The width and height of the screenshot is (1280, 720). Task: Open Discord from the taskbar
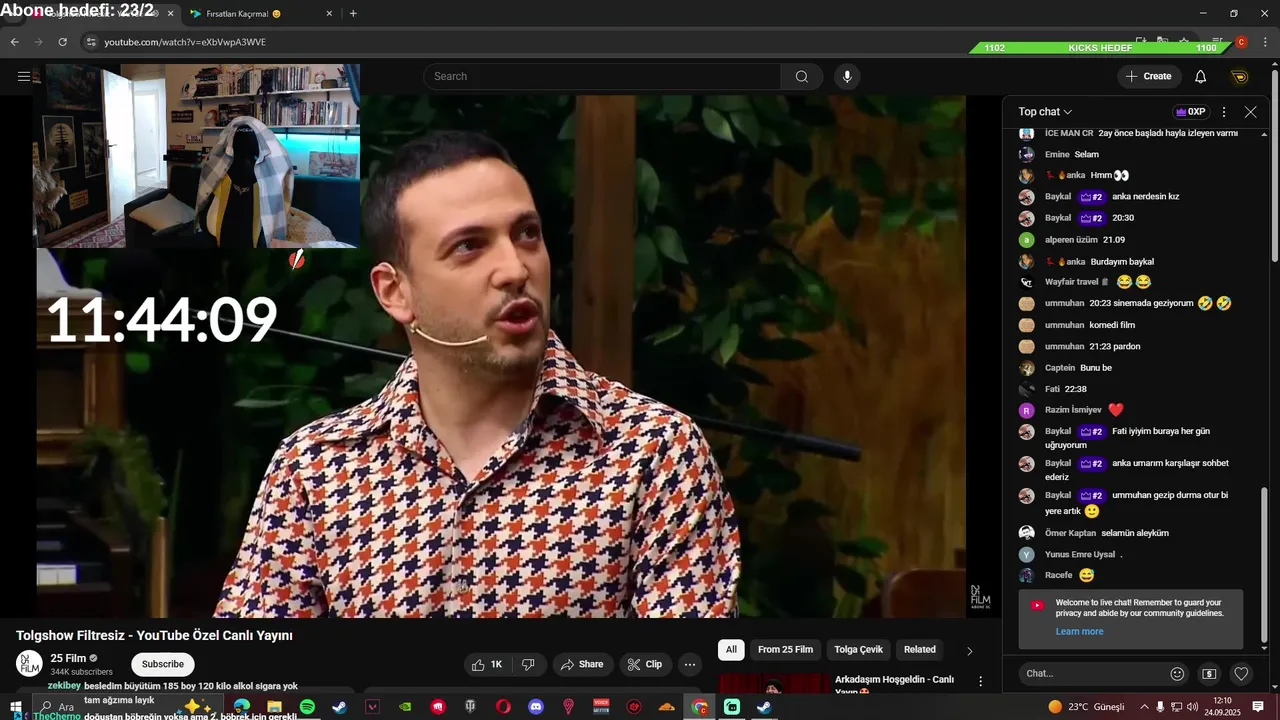click(535, 707)
